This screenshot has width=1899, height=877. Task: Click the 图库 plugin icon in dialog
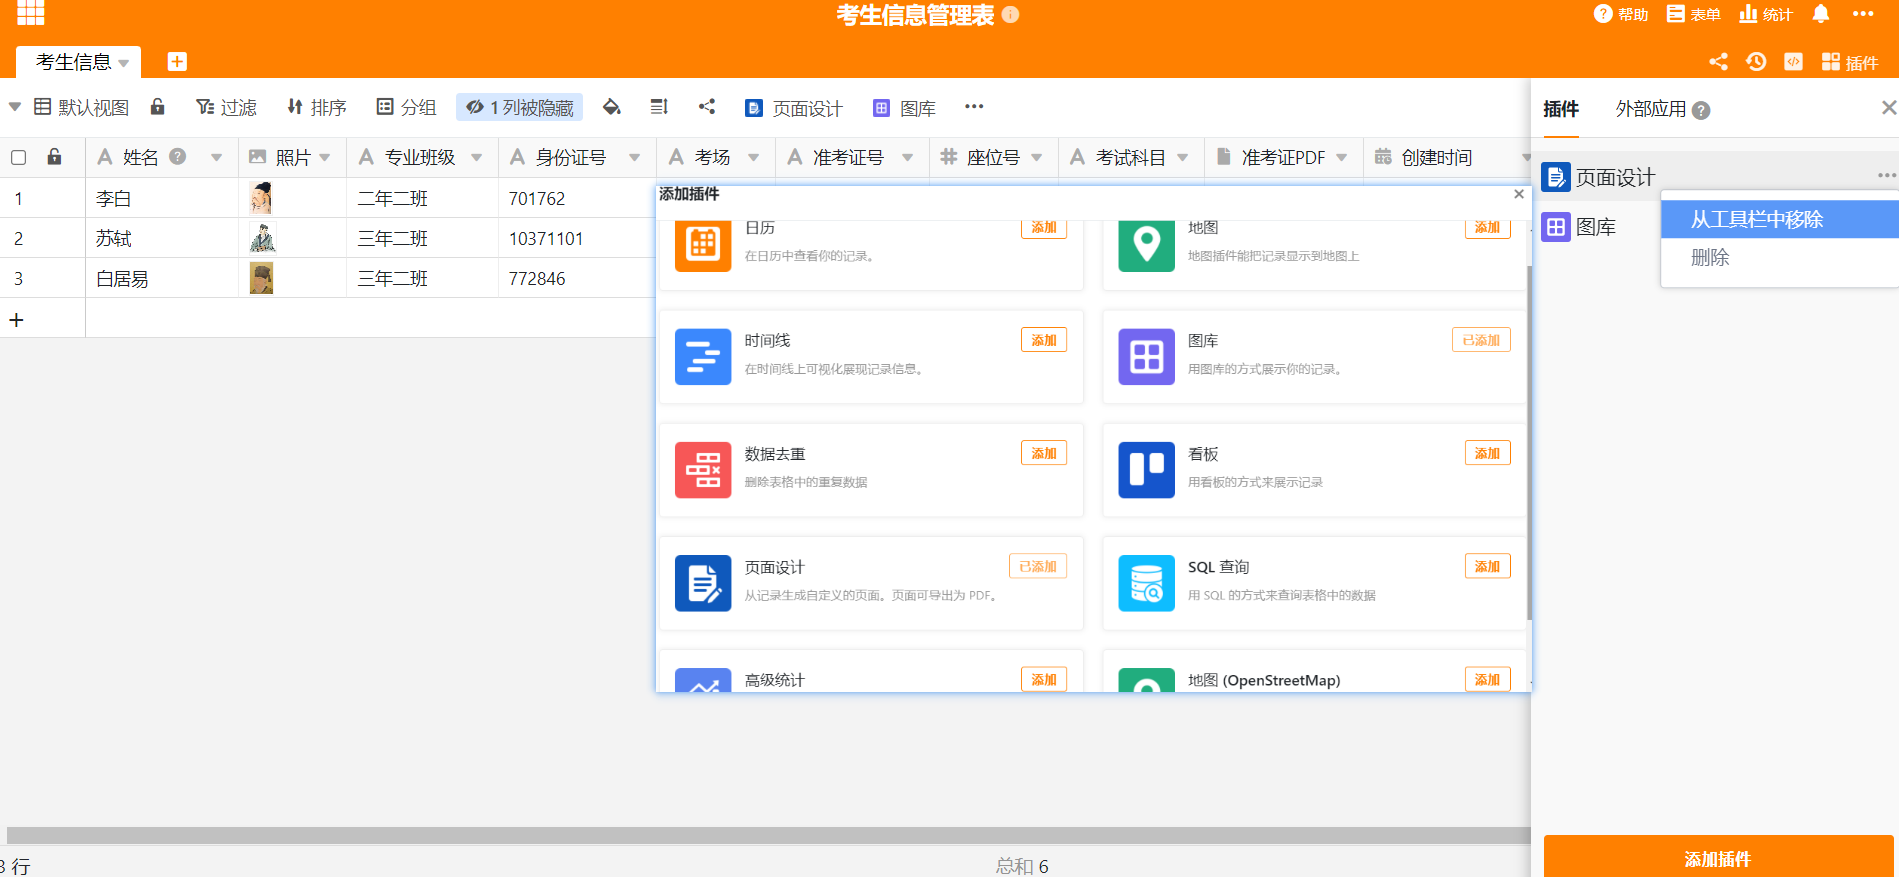1146,357
